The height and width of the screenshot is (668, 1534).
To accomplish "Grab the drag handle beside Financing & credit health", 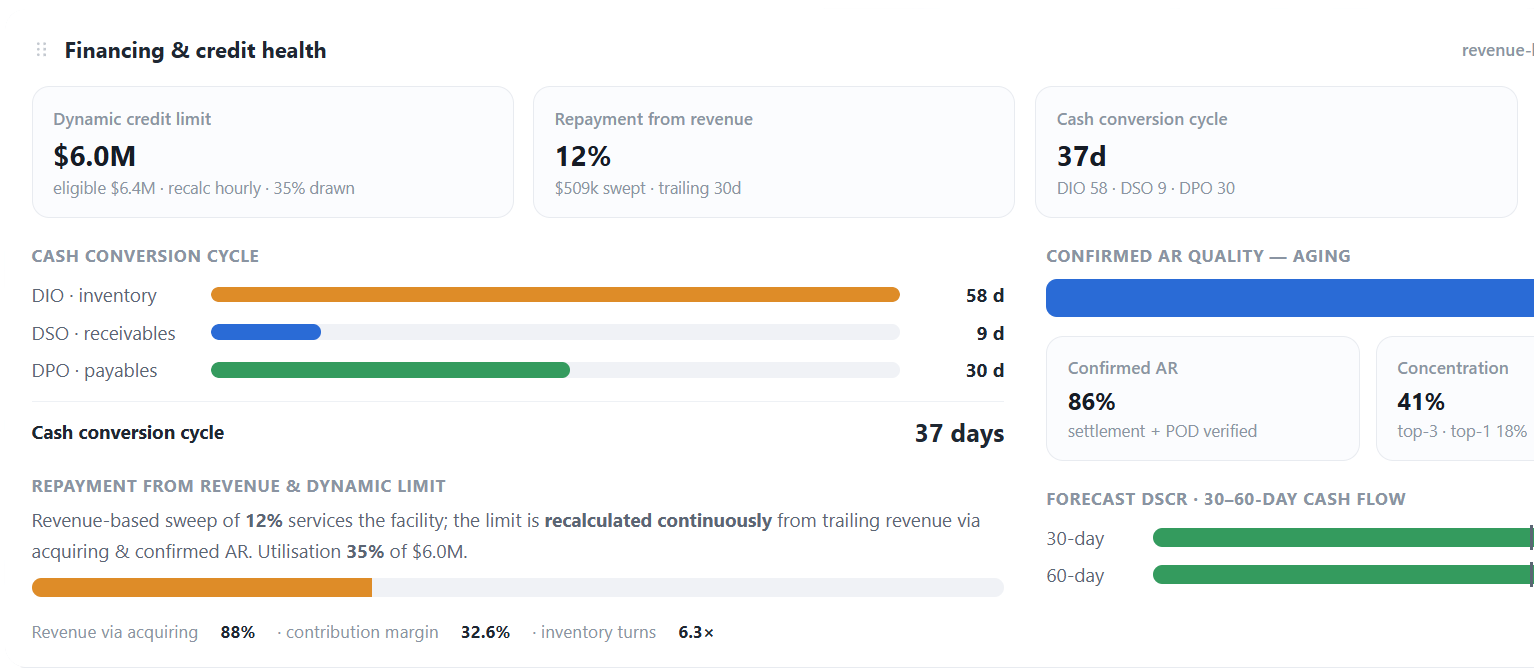I will (x=41, y=50).
